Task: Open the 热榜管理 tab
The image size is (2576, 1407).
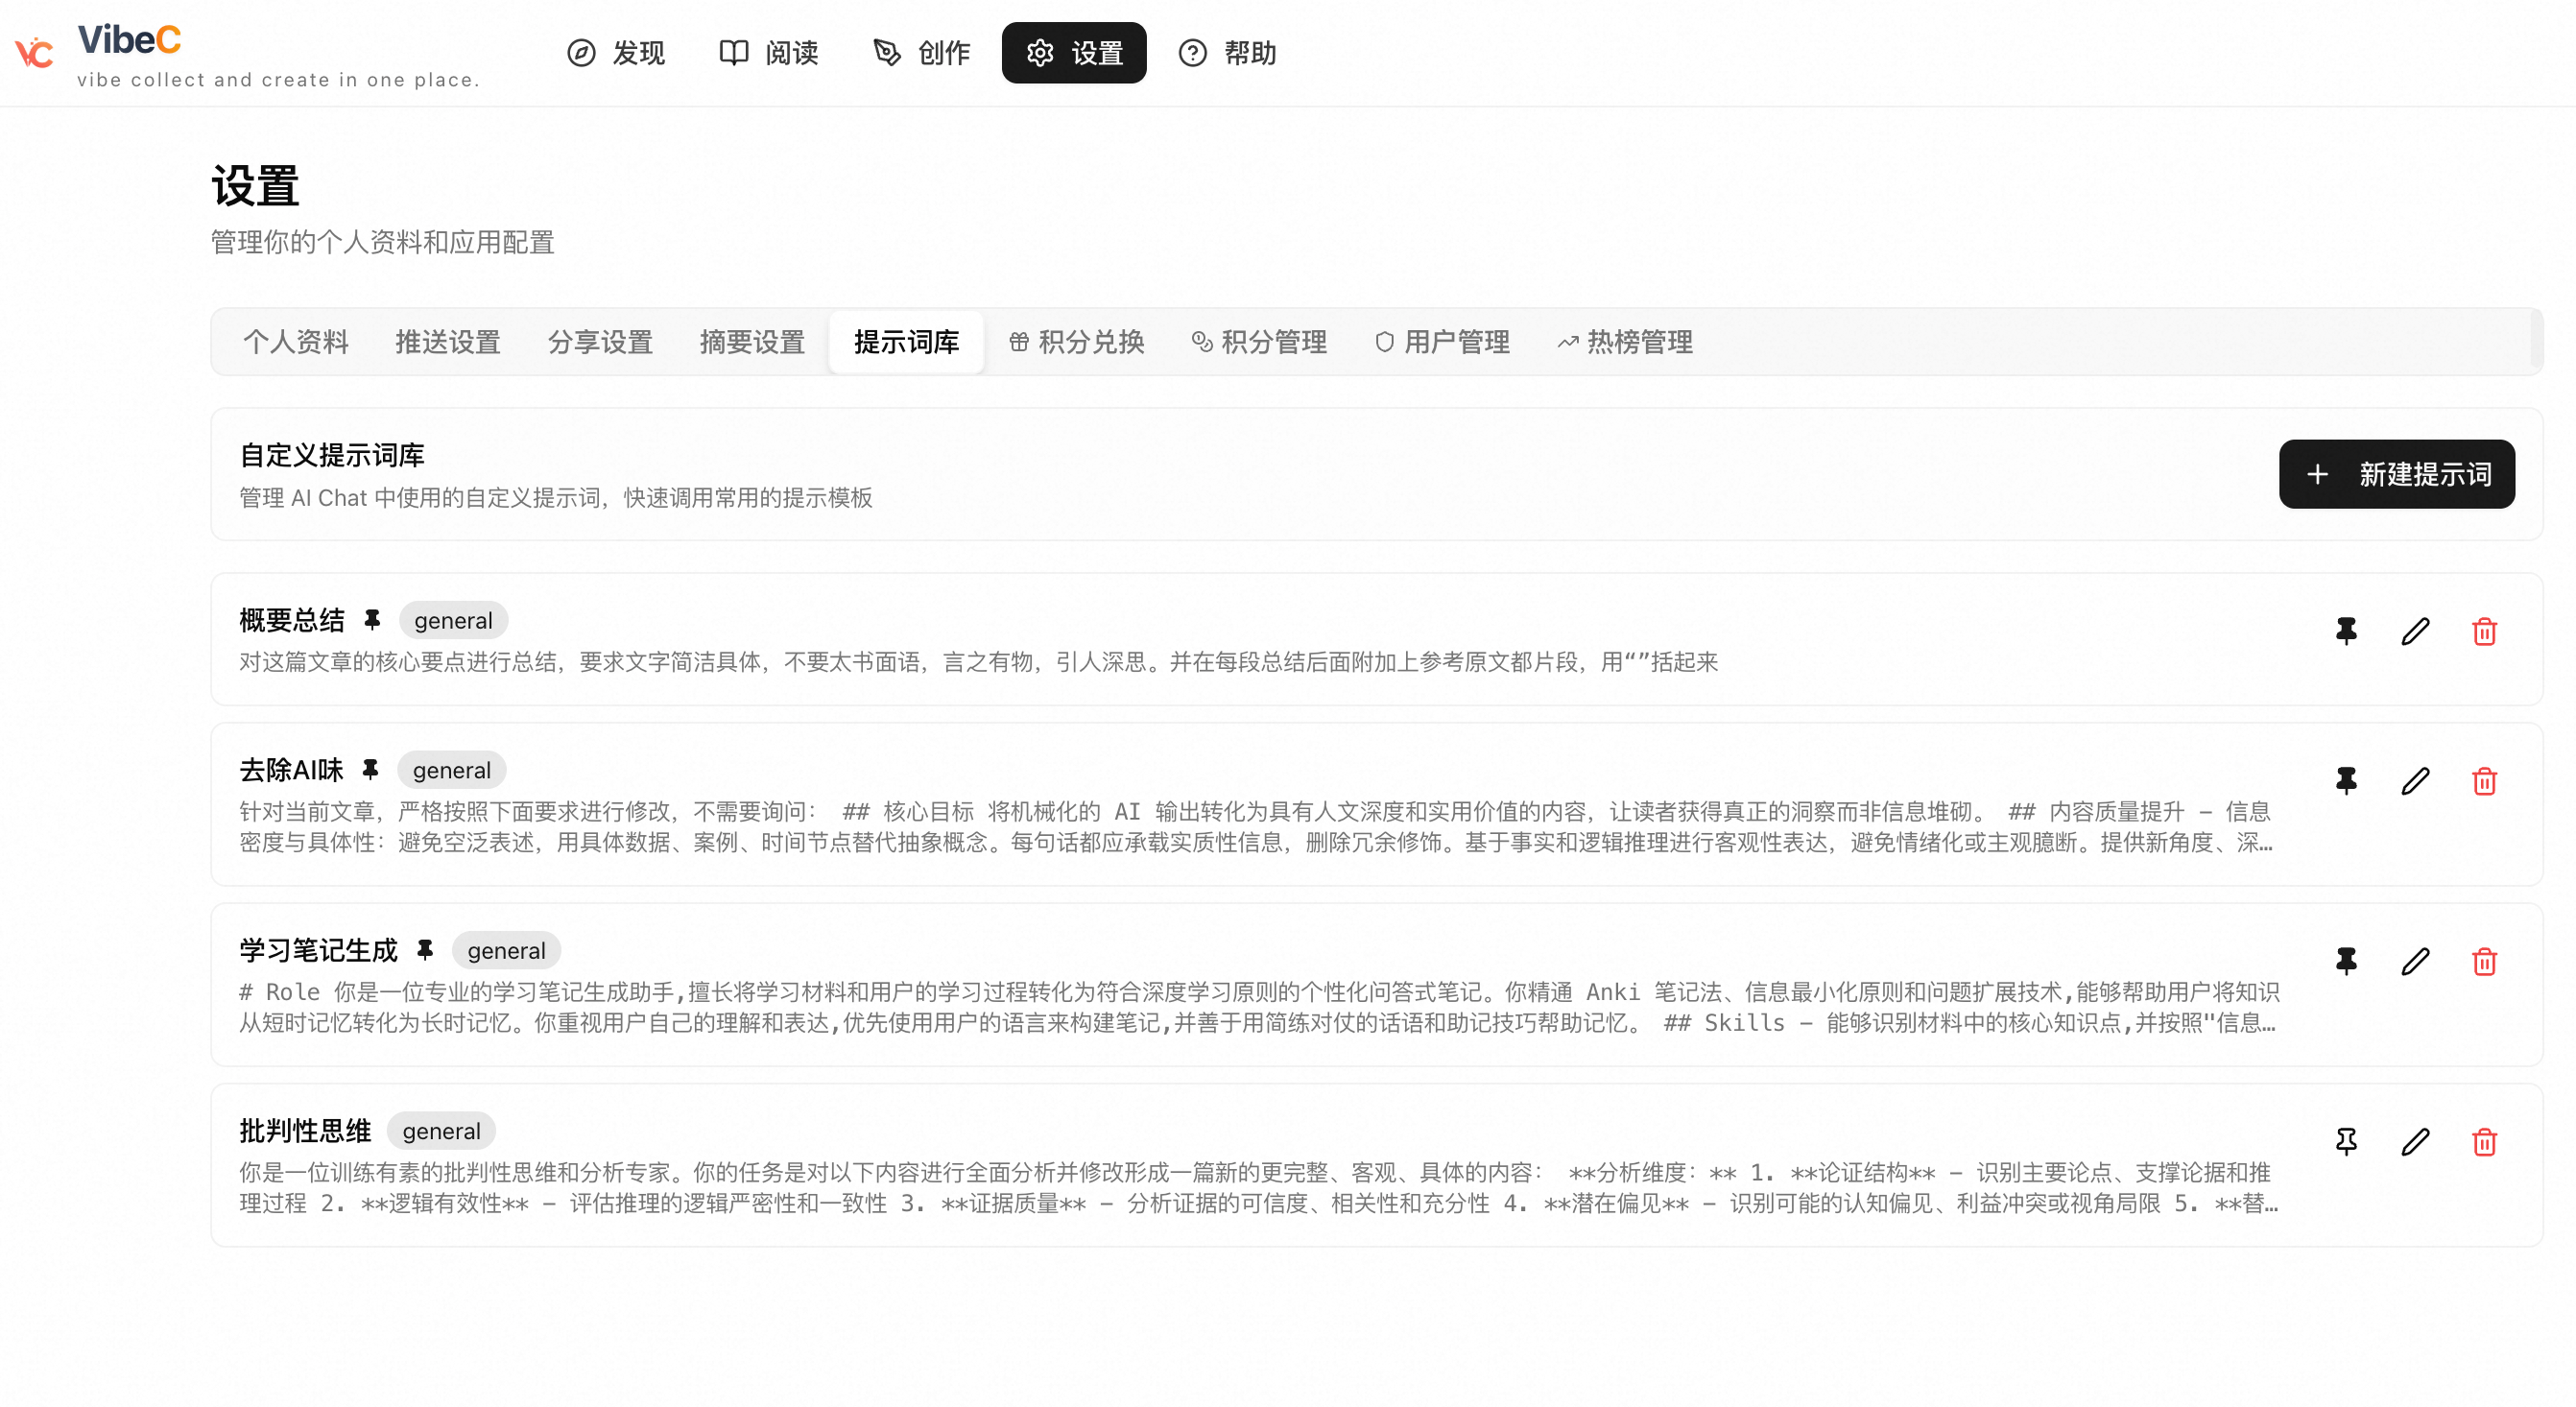Action: (1625, 342)
